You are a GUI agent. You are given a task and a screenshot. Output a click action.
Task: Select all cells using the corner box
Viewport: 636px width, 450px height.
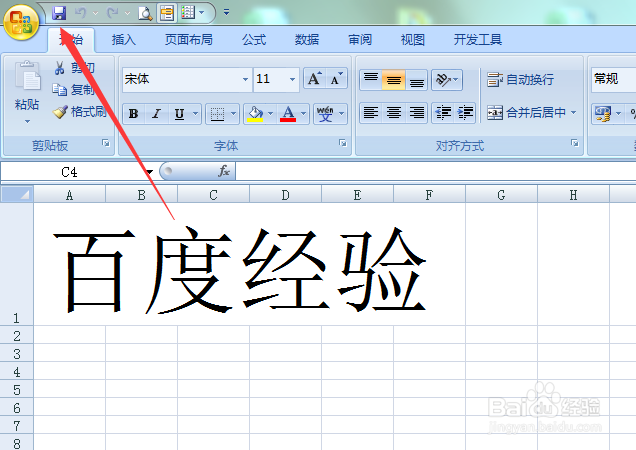click(17, 194)
